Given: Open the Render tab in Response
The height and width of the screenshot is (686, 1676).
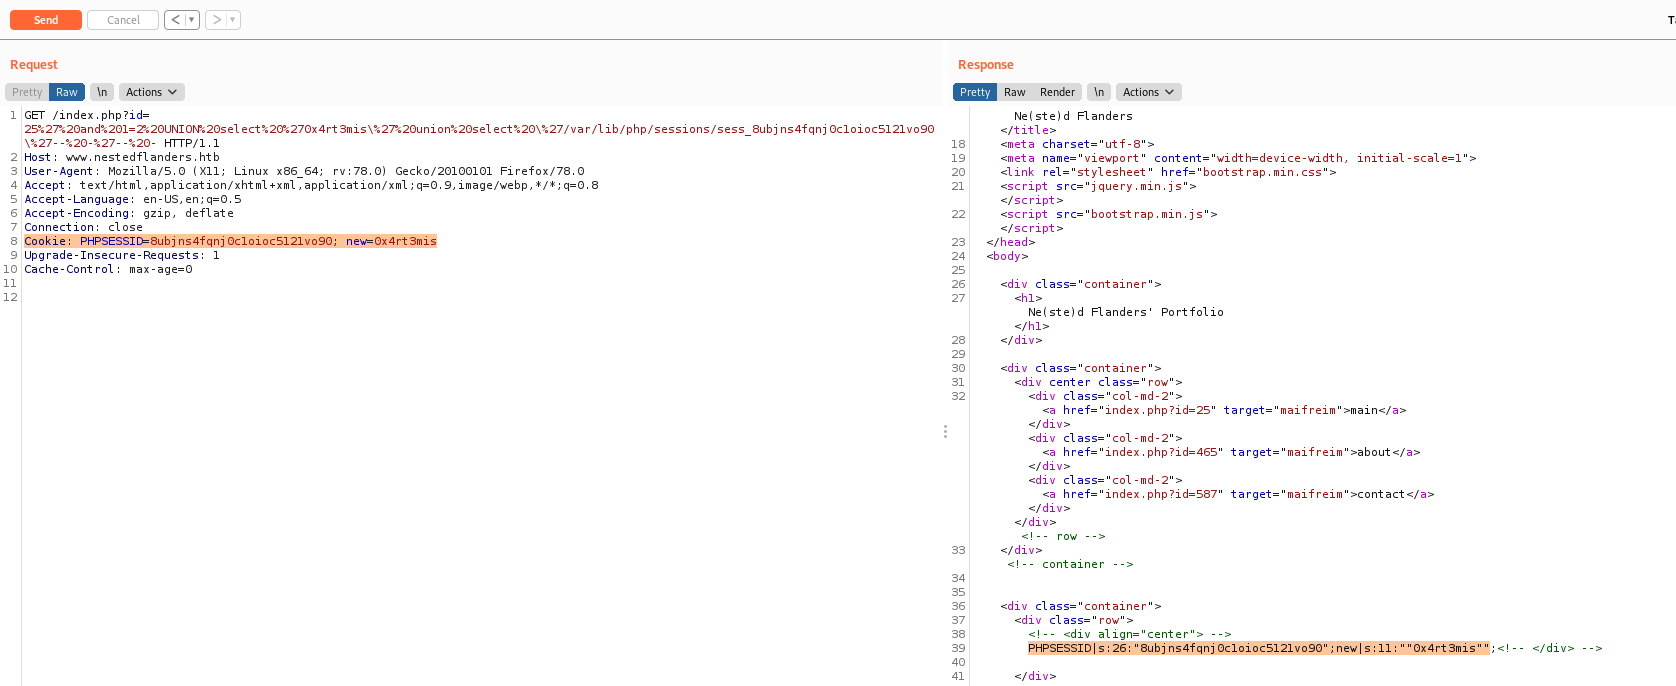Looking at the screenshot, I should tap(1057, 92).
